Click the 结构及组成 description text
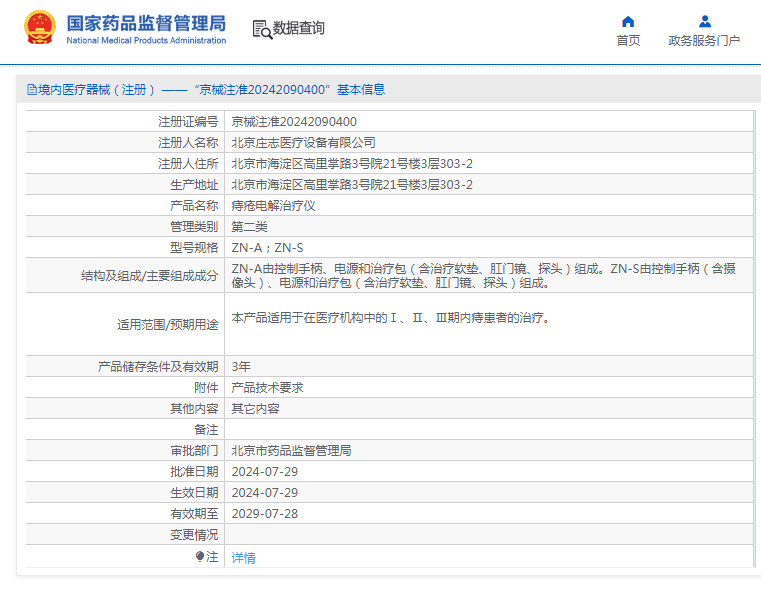The width and height of the screenshot is (761, 590). pyautogui.click(x=483, y=276)
